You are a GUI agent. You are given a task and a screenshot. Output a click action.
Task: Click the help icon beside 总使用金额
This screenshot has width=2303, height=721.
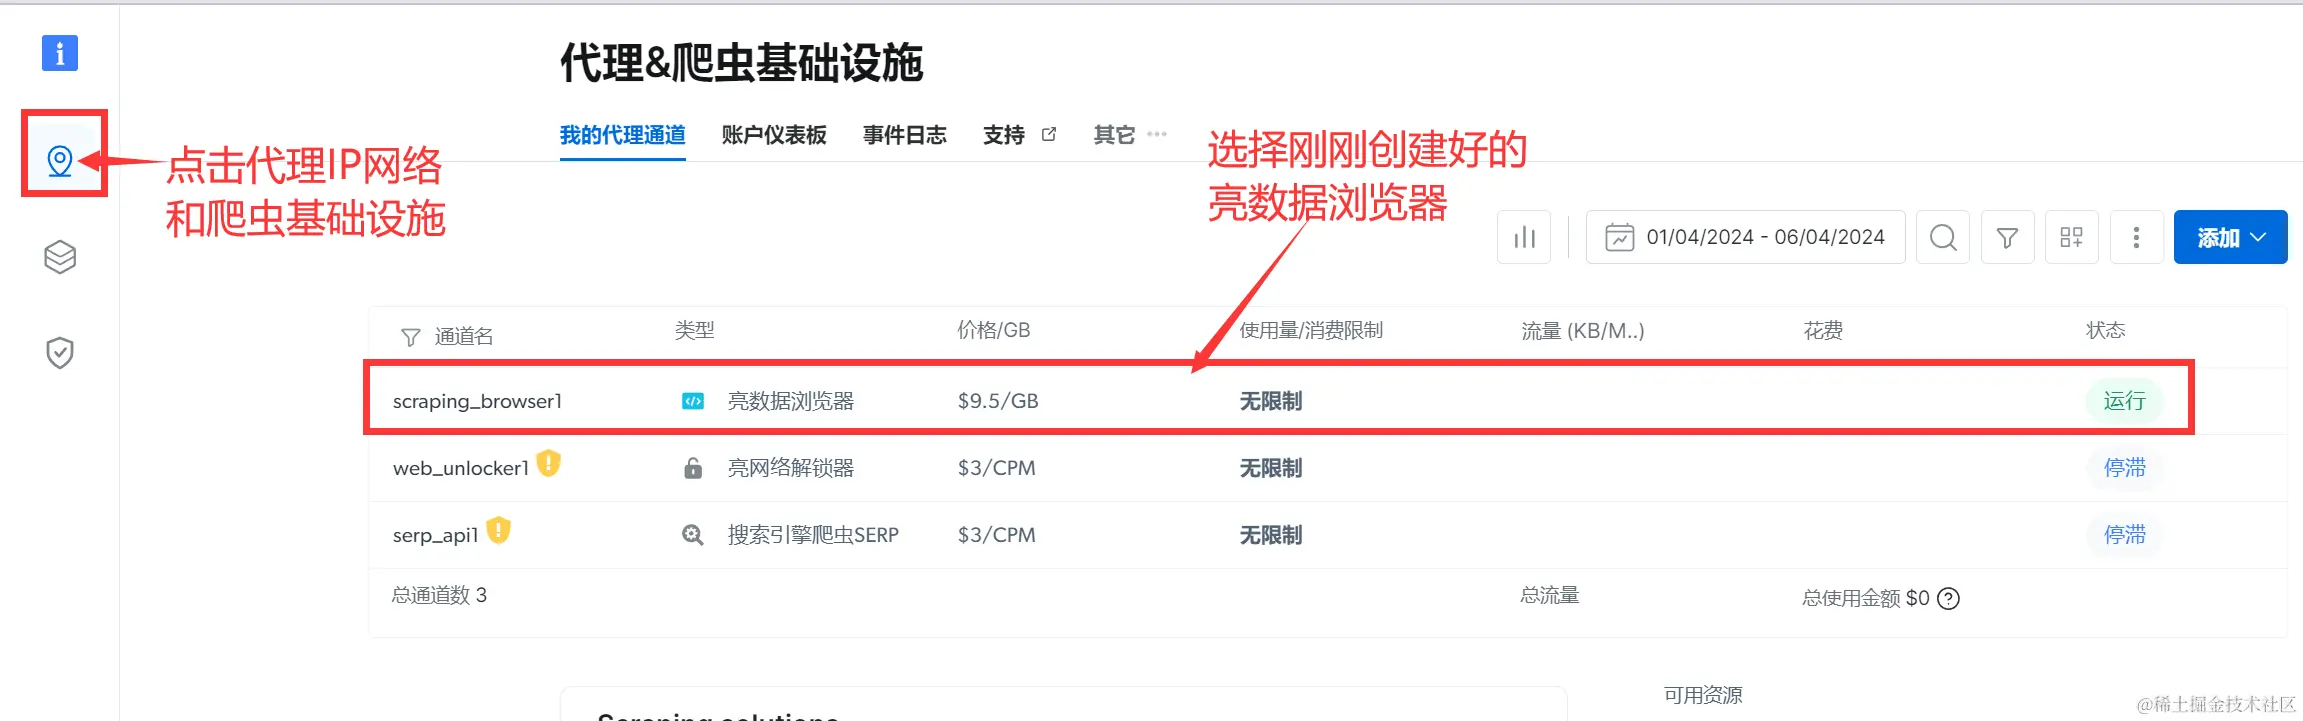click(1948, 598)
